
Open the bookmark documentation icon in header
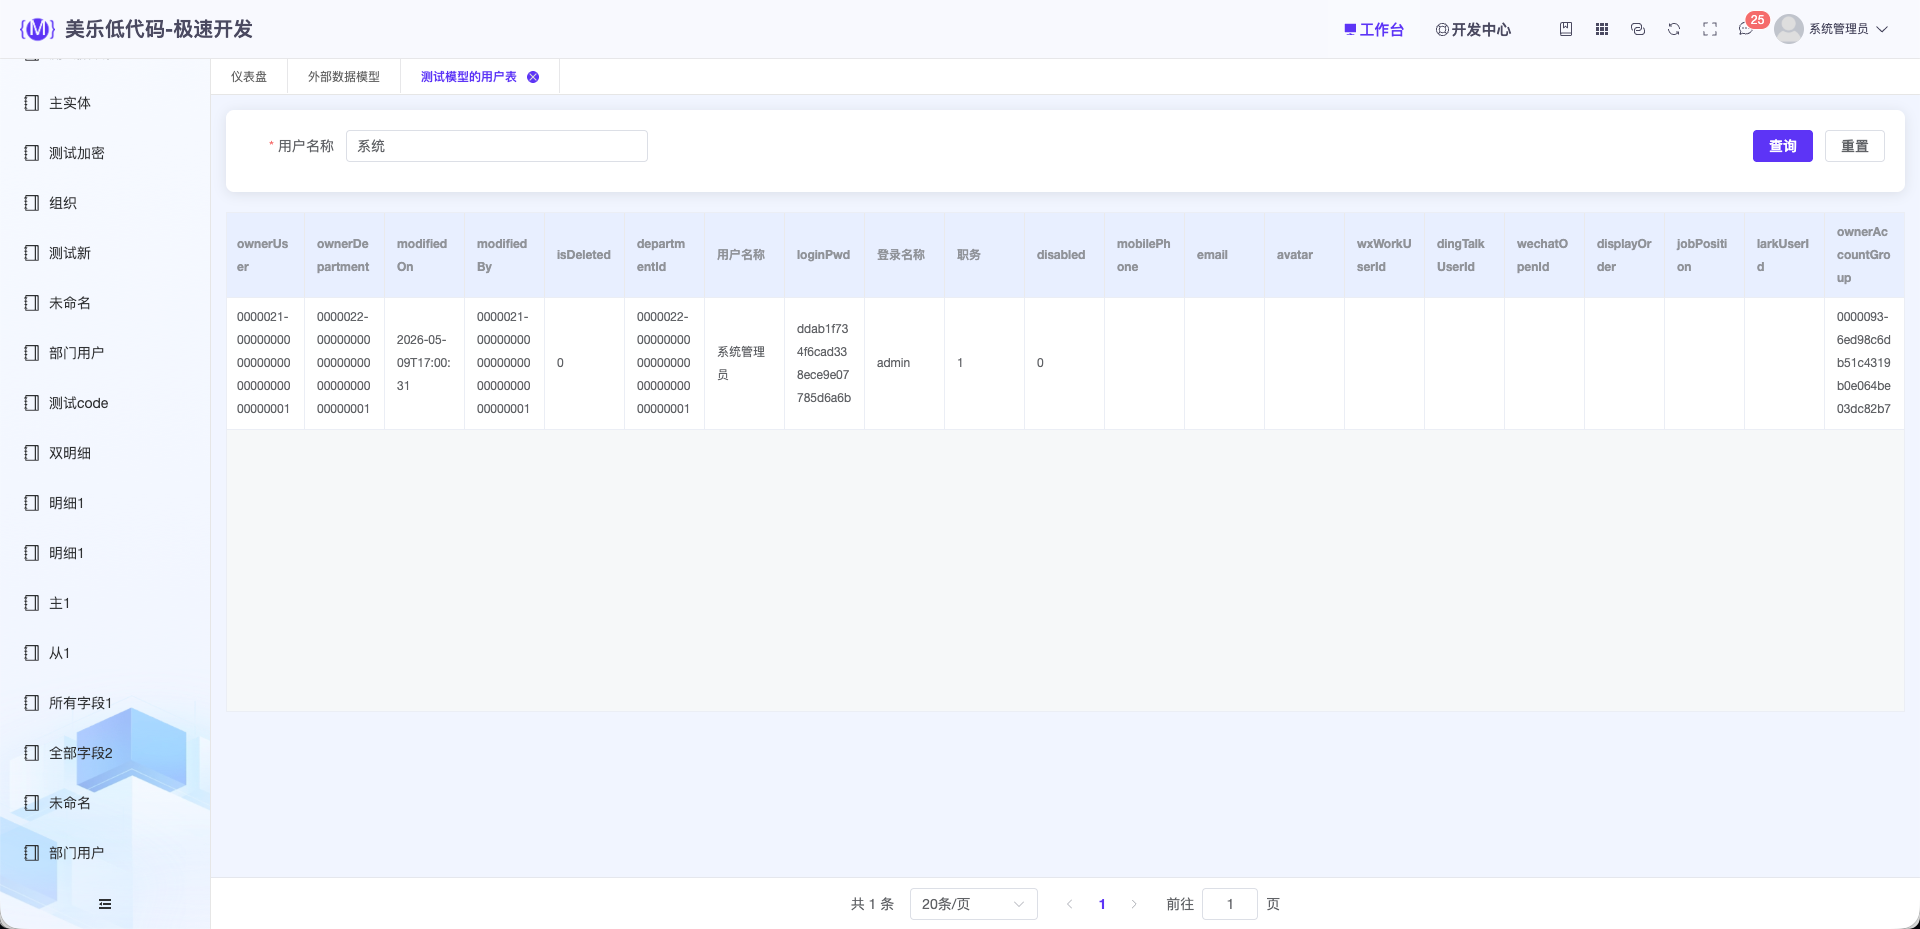(1566, 29)
